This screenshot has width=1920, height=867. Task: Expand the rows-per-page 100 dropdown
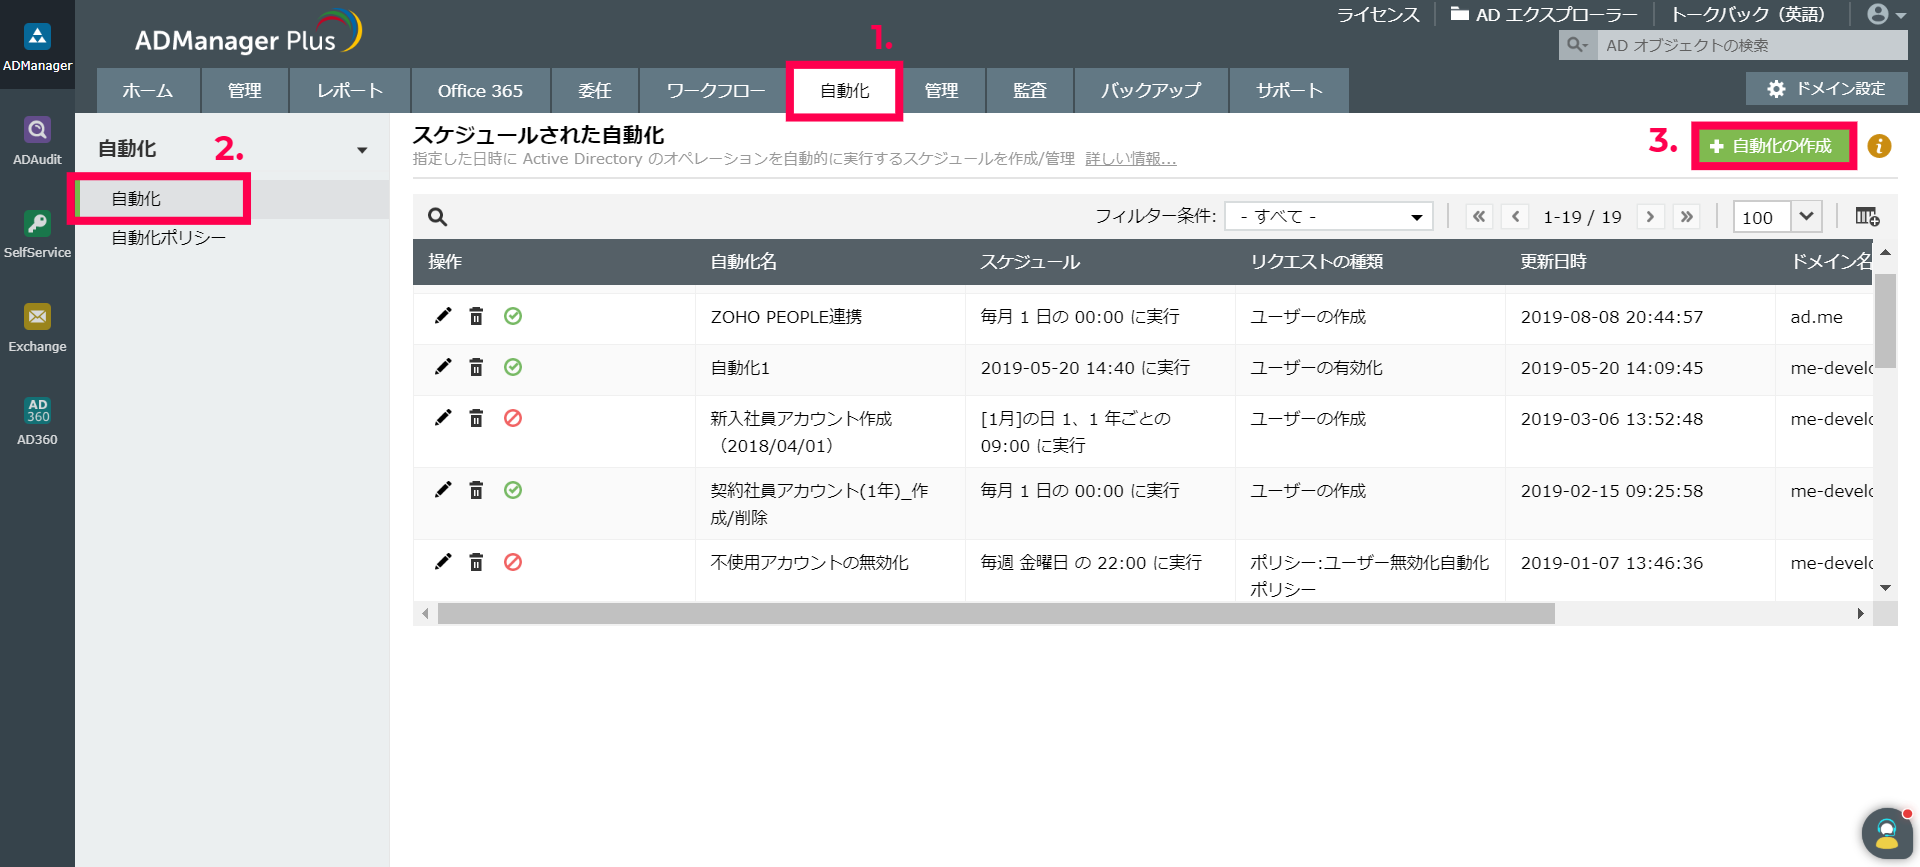pyautogui.click(x=1805, y=217)
